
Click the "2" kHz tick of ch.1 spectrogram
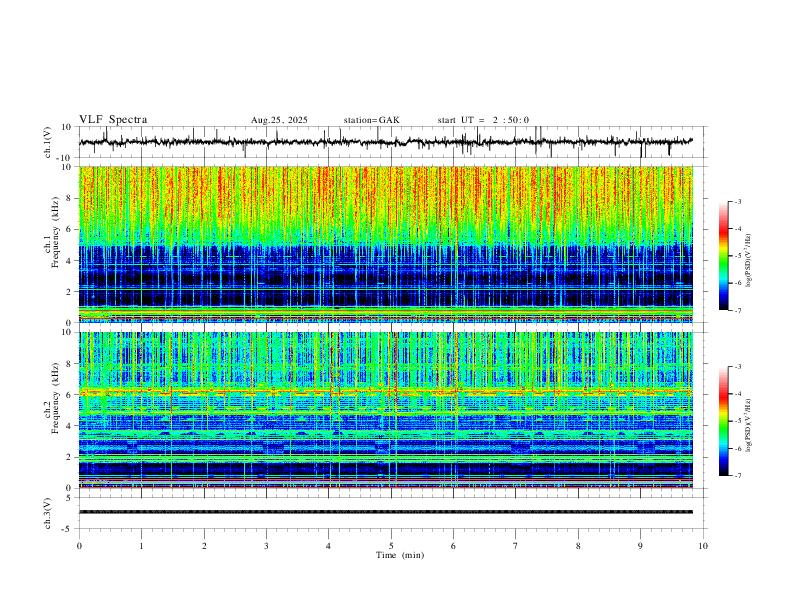coord(69,292)
